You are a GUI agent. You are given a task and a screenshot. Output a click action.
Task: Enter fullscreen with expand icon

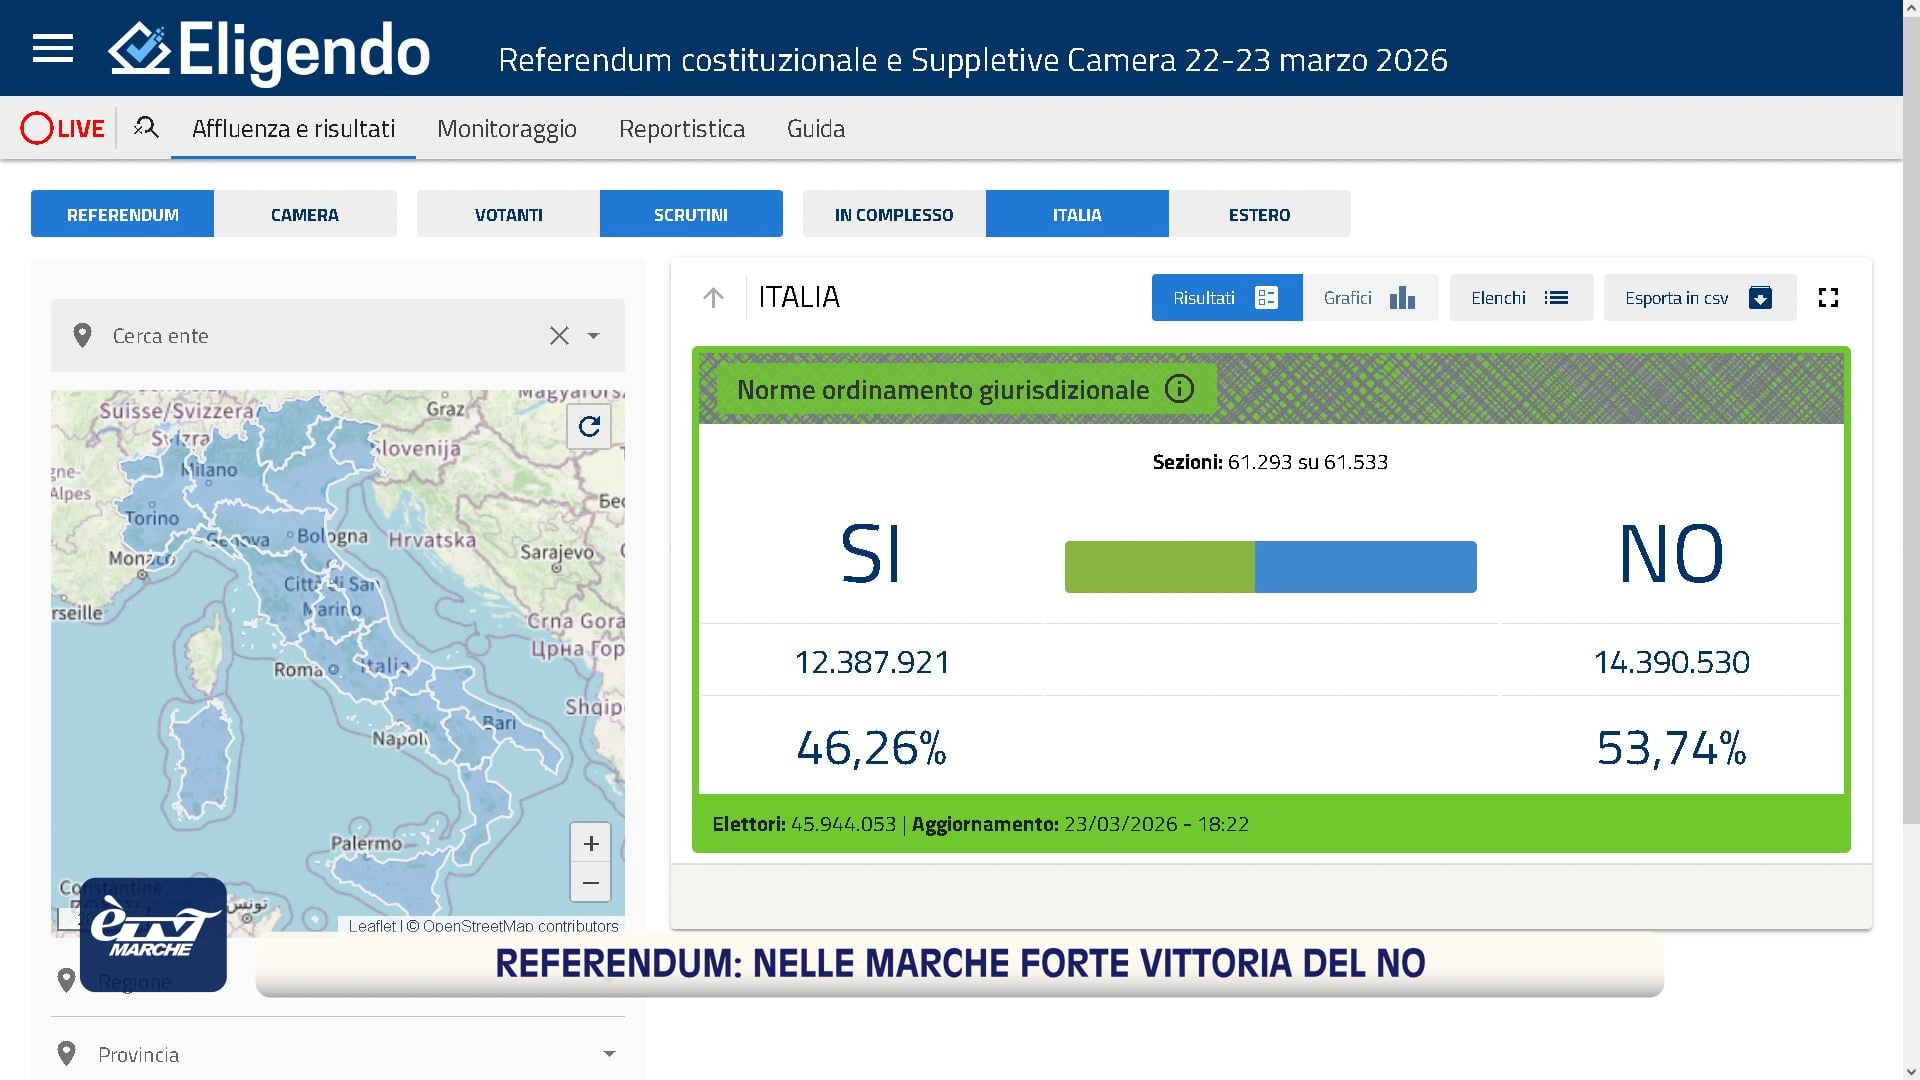click(x=1828, y=298)
